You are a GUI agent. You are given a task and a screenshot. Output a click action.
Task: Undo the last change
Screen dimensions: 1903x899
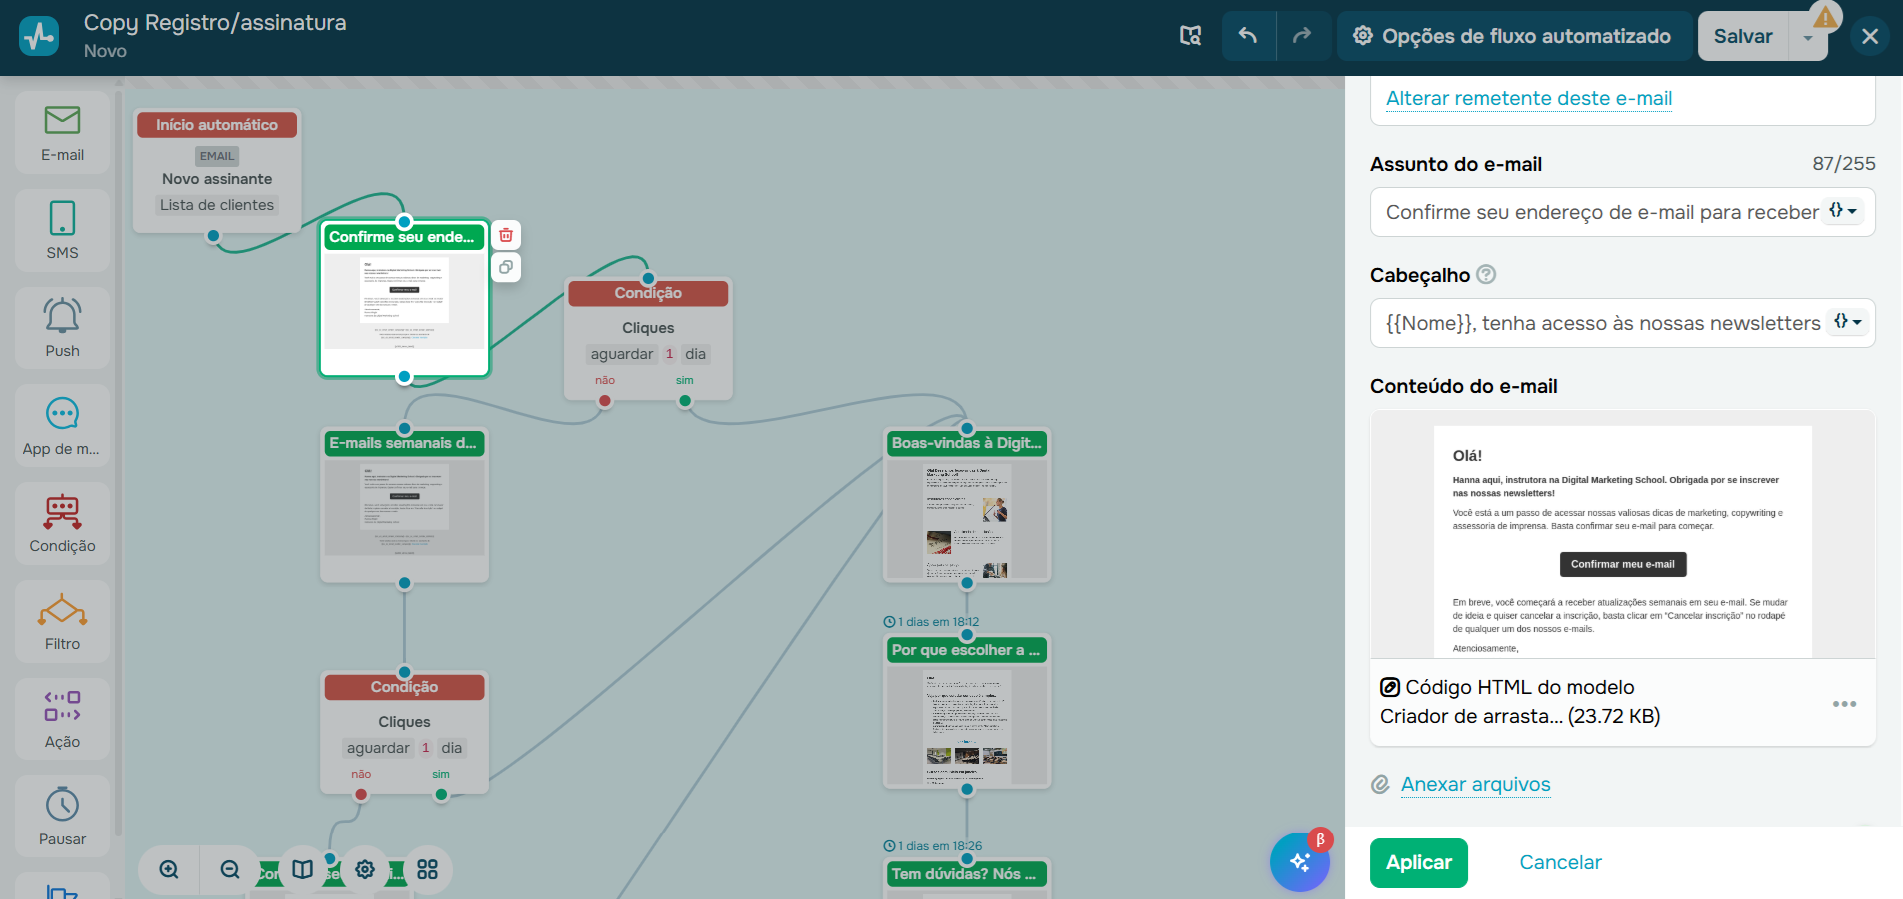click(x=1248, y=36)
